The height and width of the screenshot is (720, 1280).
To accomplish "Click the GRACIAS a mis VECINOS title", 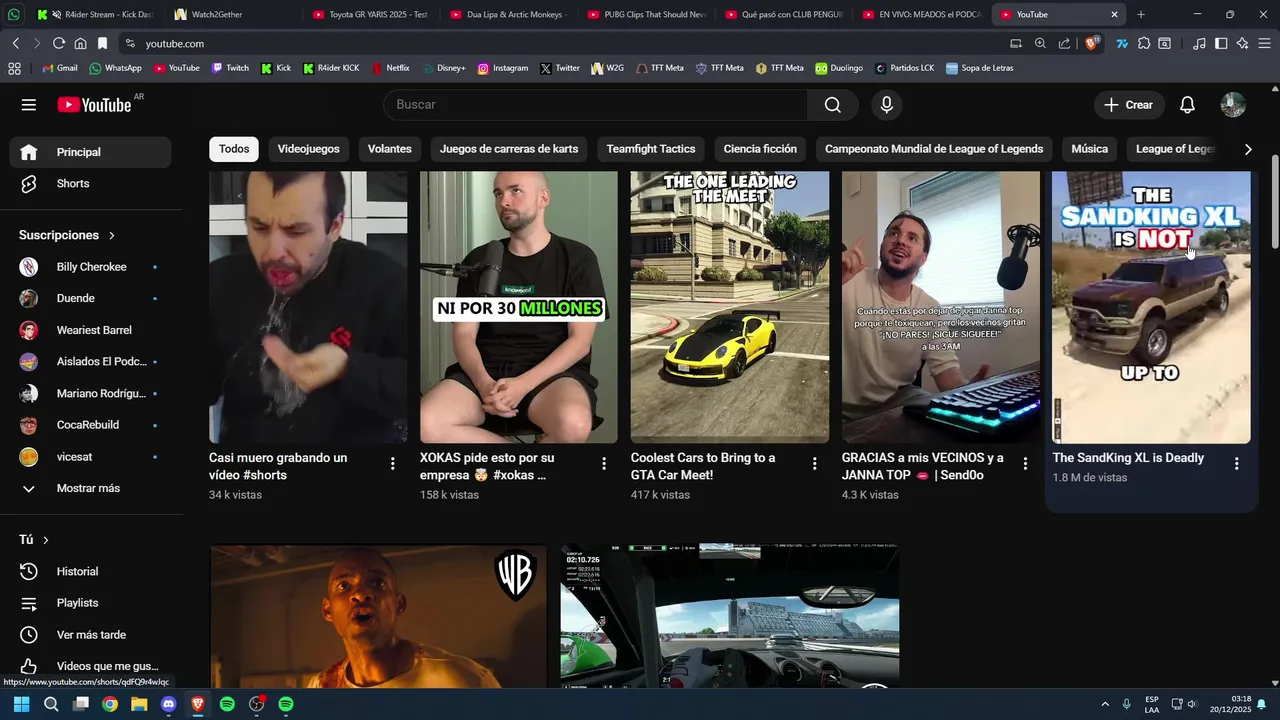I will pos(922,466).
